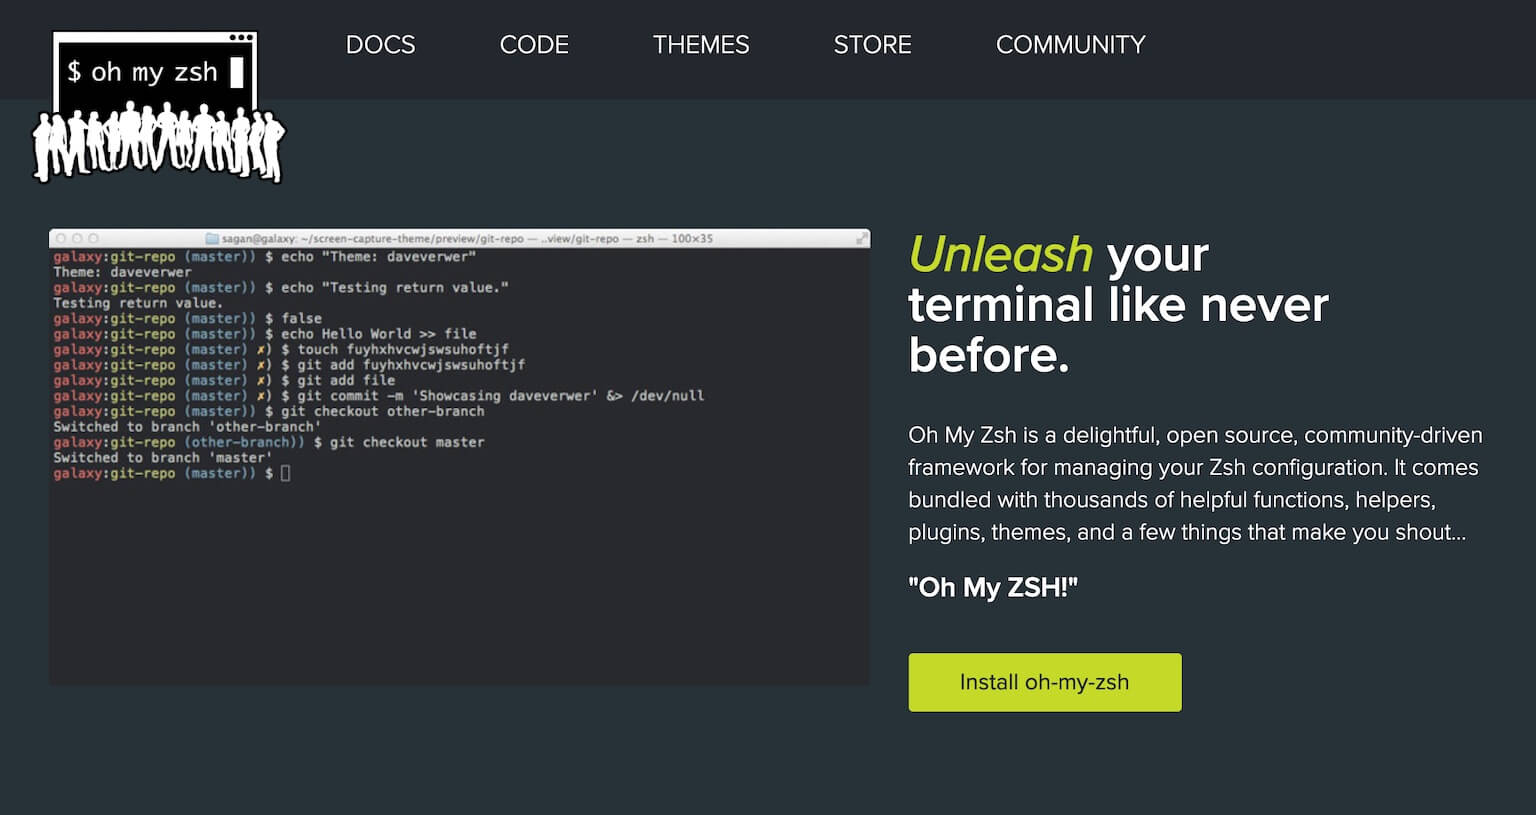Image resolution: width=1536 pixels, height=815 pixels.
Task: Open the CODE menu item
Action: 534,45
